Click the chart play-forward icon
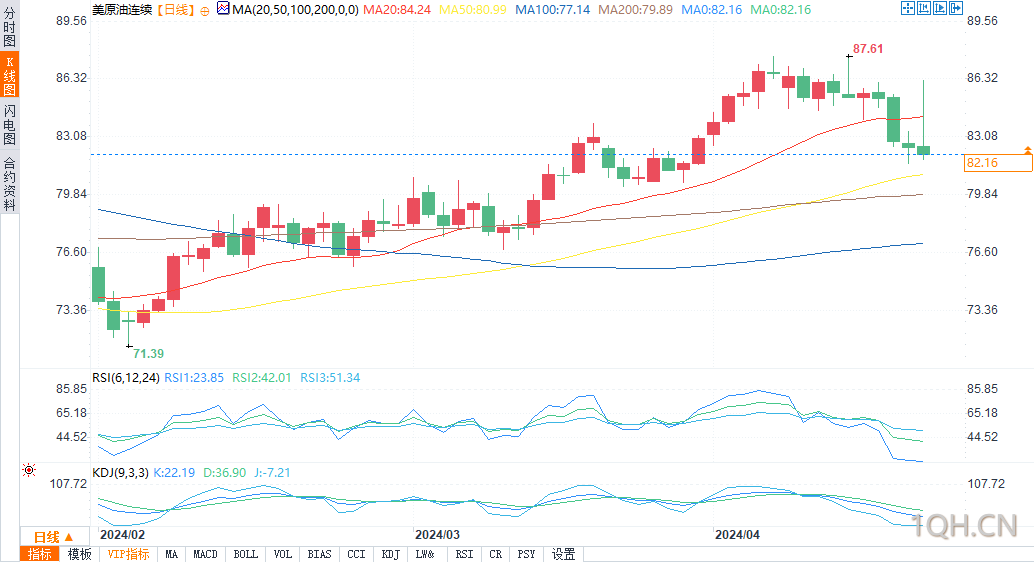 pos(940,8)
